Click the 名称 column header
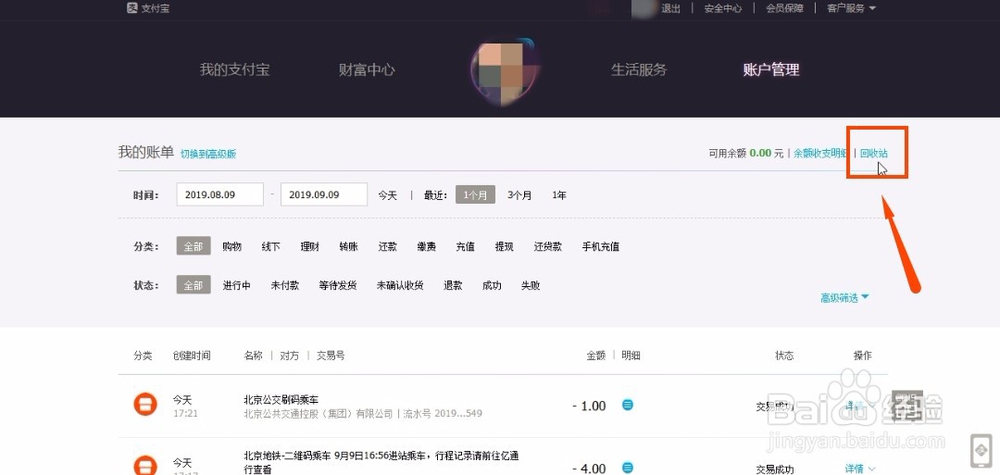1000x475 pixels. pyautogui.click(x=253, y=356)
